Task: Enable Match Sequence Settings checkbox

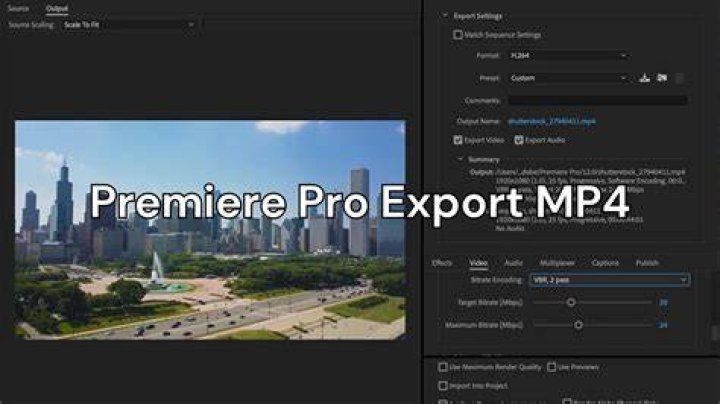Action: 457,34
